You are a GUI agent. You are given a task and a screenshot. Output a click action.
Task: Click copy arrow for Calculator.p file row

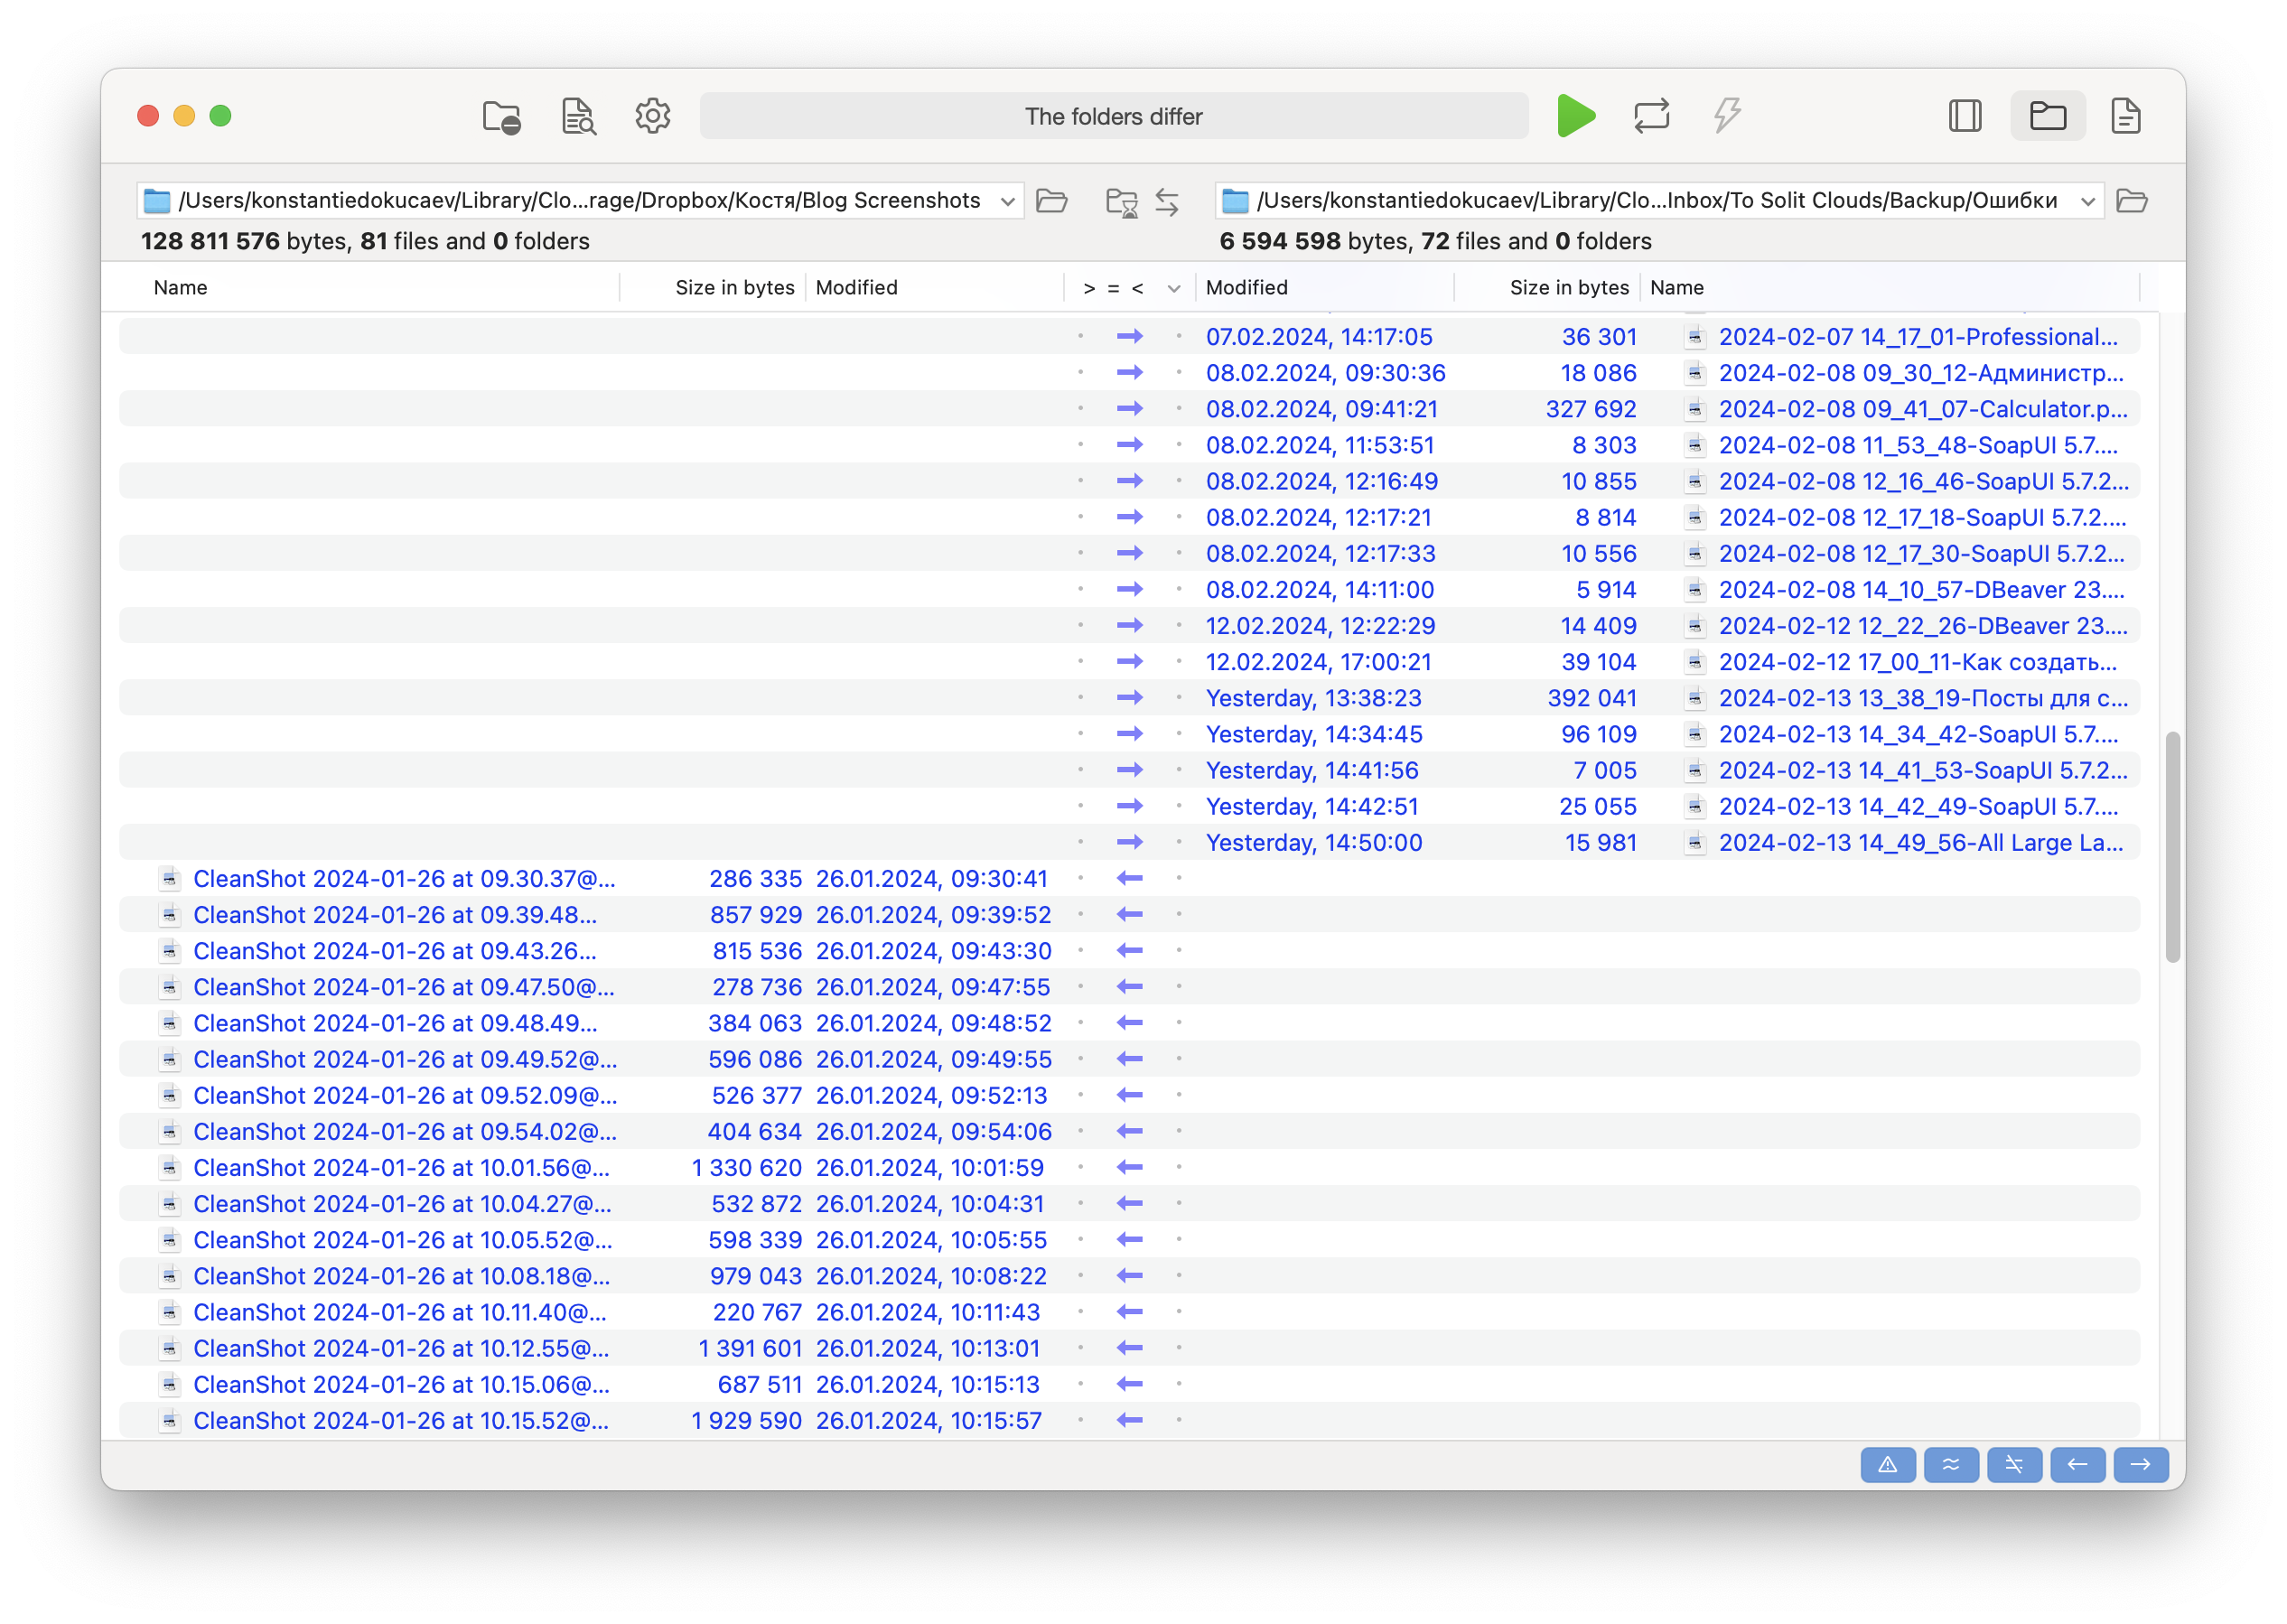point(1130,409)
